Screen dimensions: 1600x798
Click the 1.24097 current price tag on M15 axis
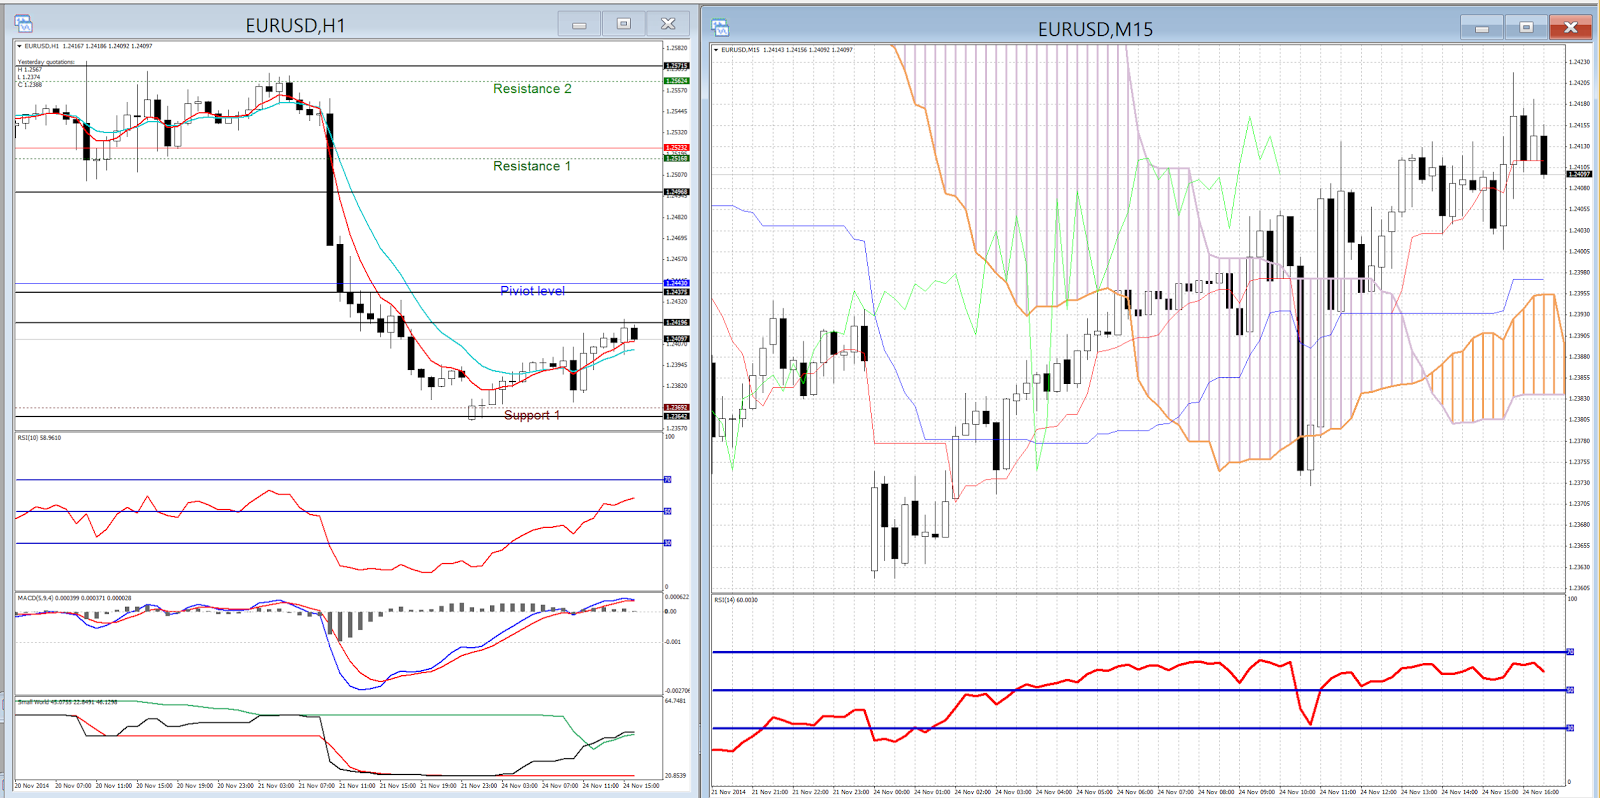click(1579, 174)
